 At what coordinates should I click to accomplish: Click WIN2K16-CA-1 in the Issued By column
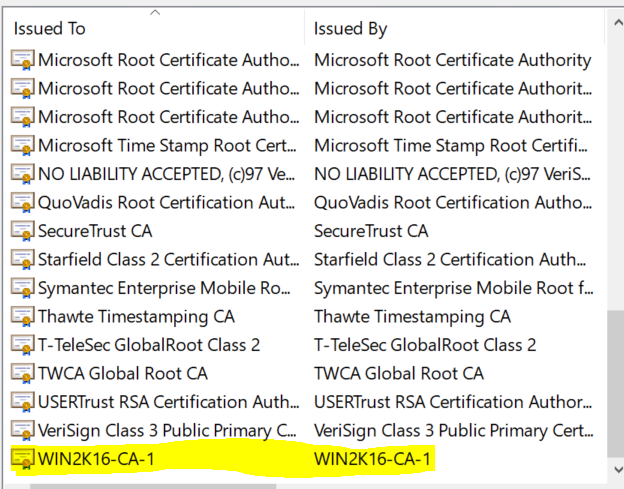click(373, 460)
